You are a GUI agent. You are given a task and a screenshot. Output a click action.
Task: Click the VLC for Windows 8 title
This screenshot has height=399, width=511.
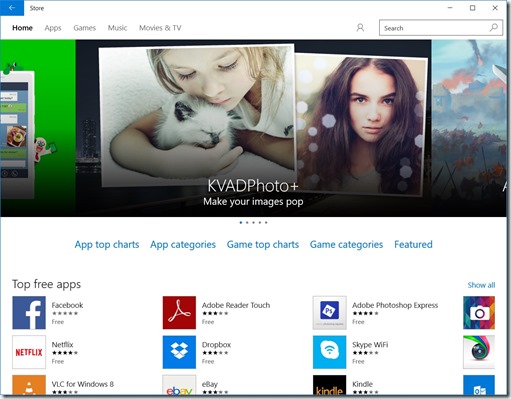tap(83, 384)
